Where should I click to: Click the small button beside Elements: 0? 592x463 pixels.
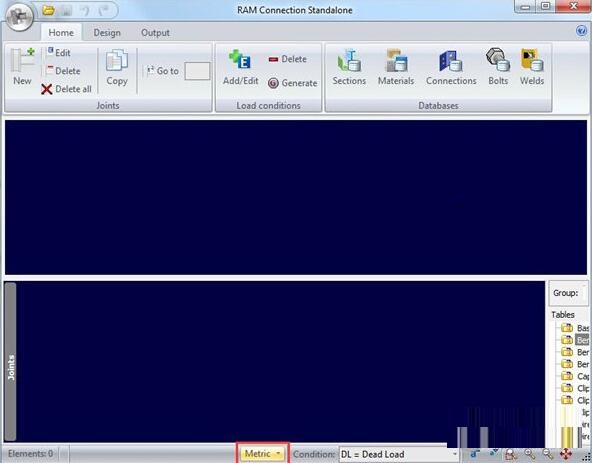64,454
